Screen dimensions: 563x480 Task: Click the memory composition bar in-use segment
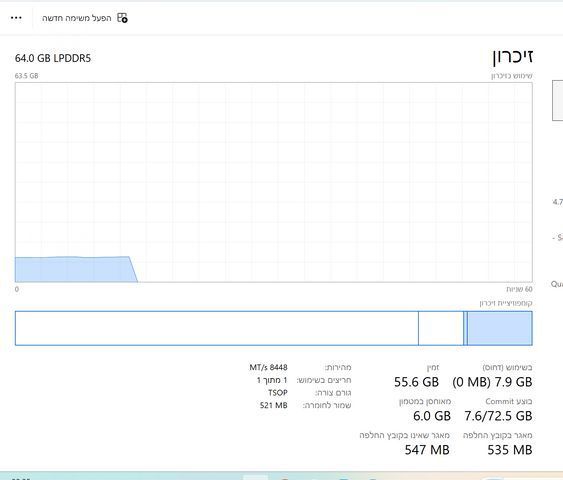coord(500,328)
